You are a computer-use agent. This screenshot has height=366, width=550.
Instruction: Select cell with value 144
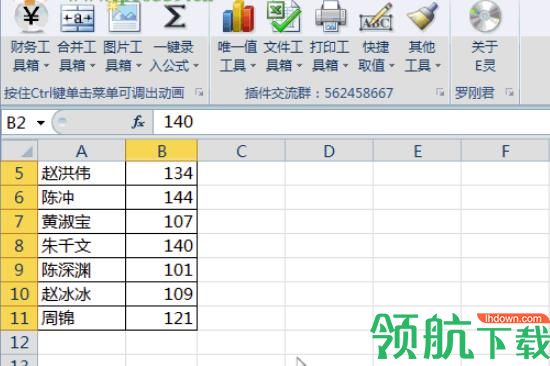(161, 198)
